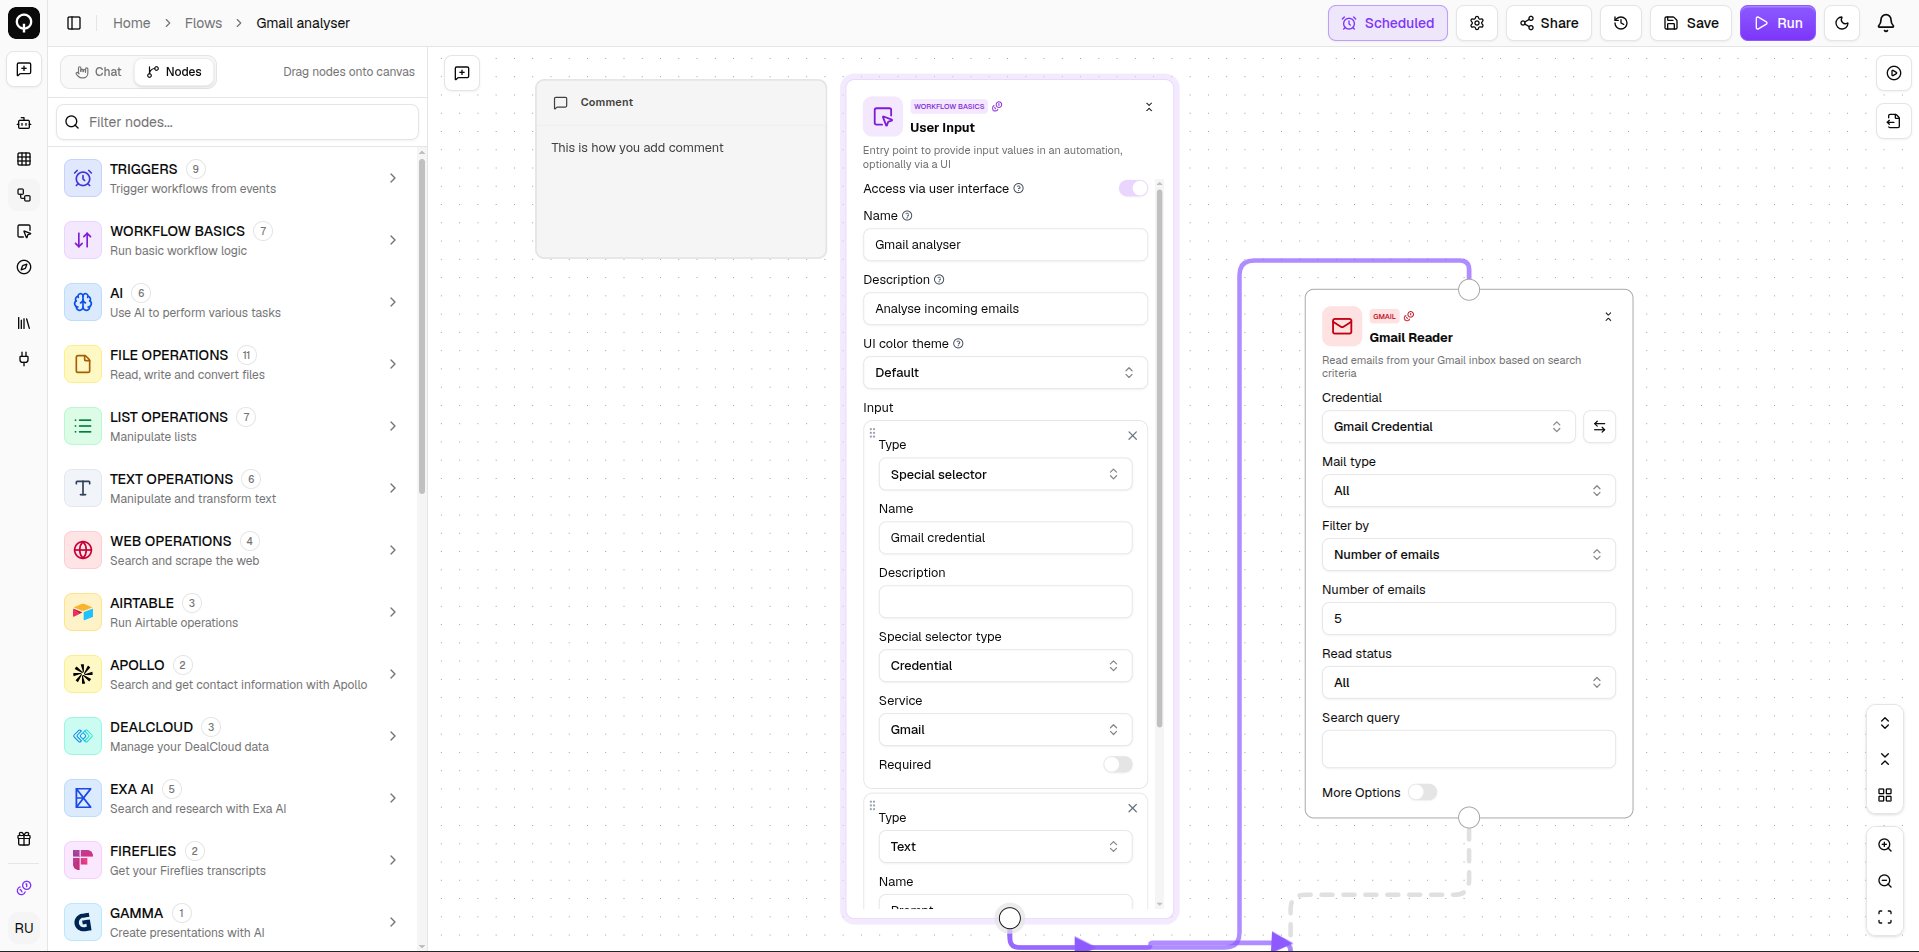This screenshot has width=1919, height=952.
Task: Toggle the sidebar panel icon
Action: tap(74, 23)
